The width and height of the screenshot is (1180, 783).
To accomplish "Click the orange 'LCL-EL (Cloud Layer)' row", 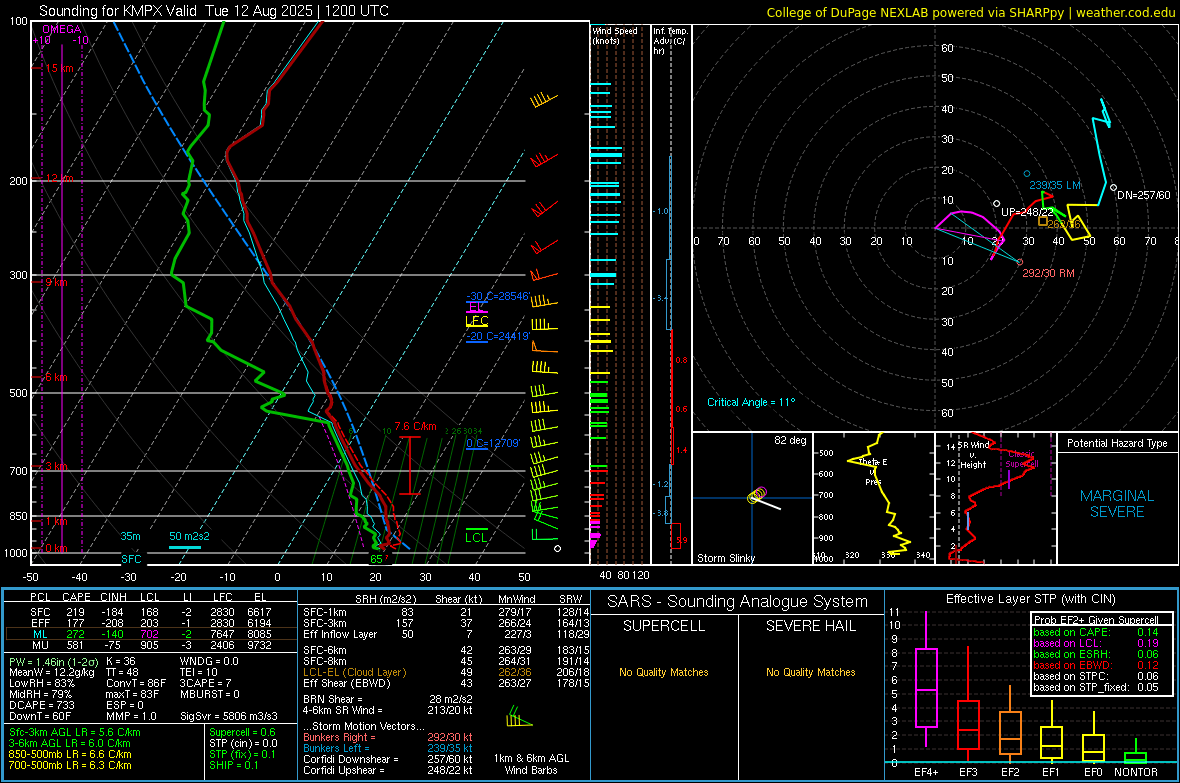I will 447,672.
